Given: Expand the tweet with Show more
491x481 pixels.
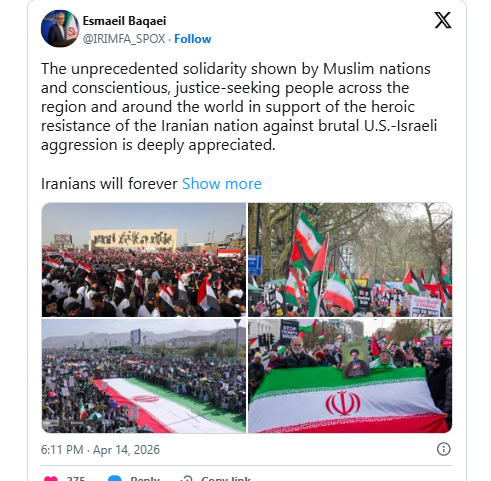Looking at the screenshot, I should (222, 184).
